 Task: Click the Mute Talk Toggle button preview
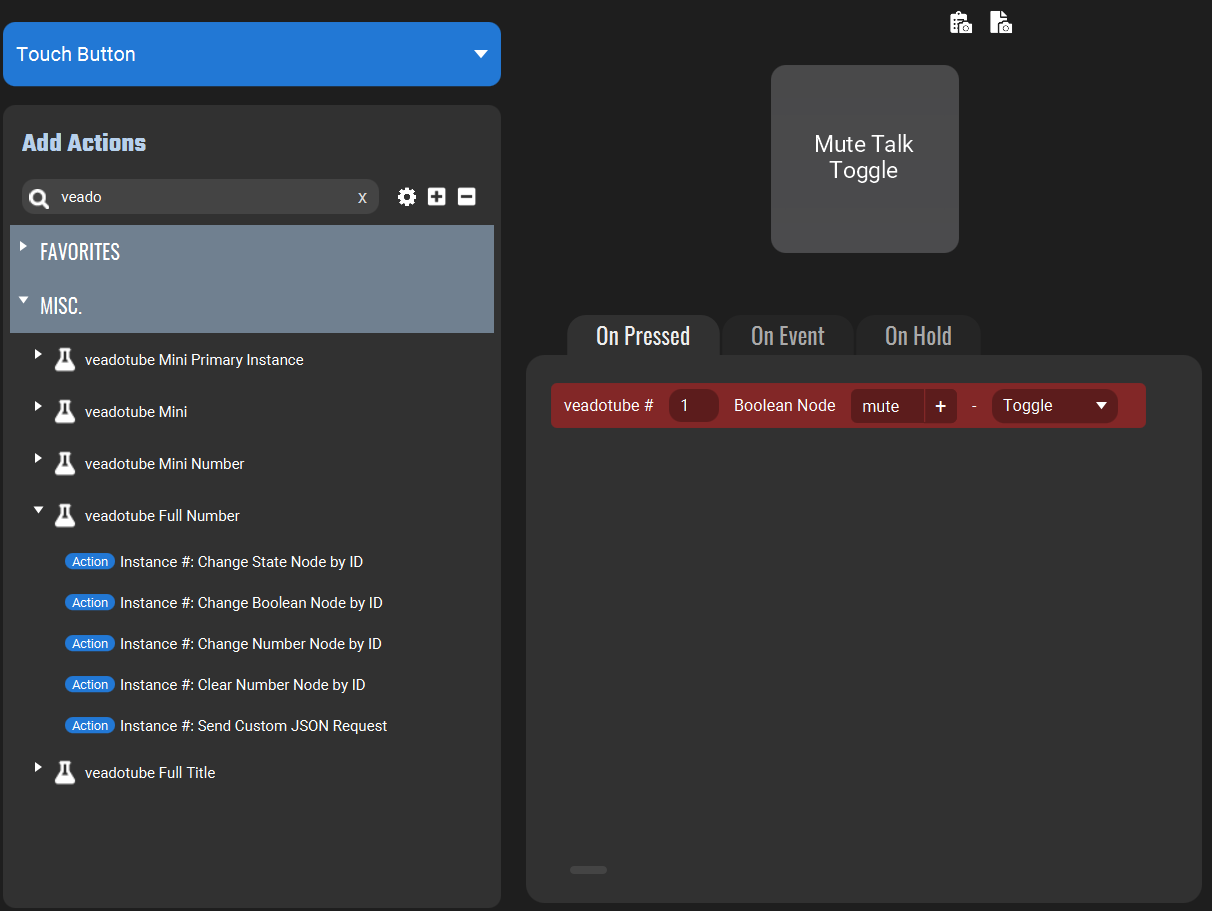pos(864,159)
